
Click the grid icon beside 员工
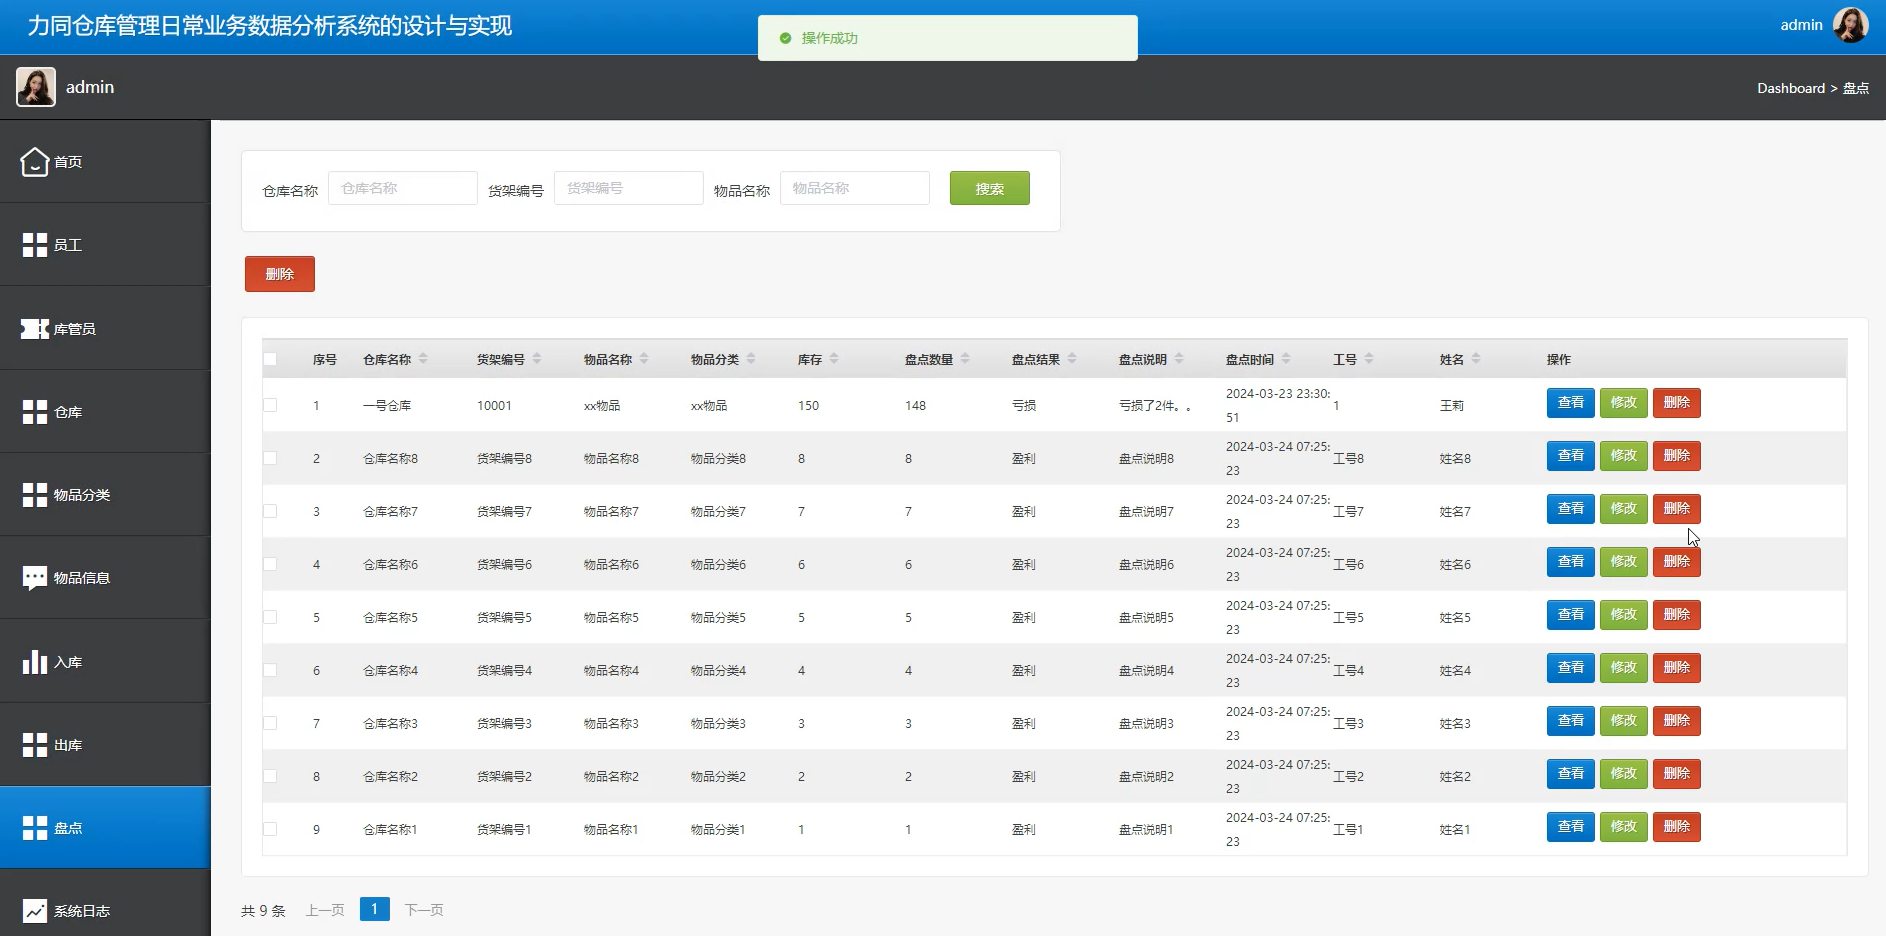coord(35,245)
